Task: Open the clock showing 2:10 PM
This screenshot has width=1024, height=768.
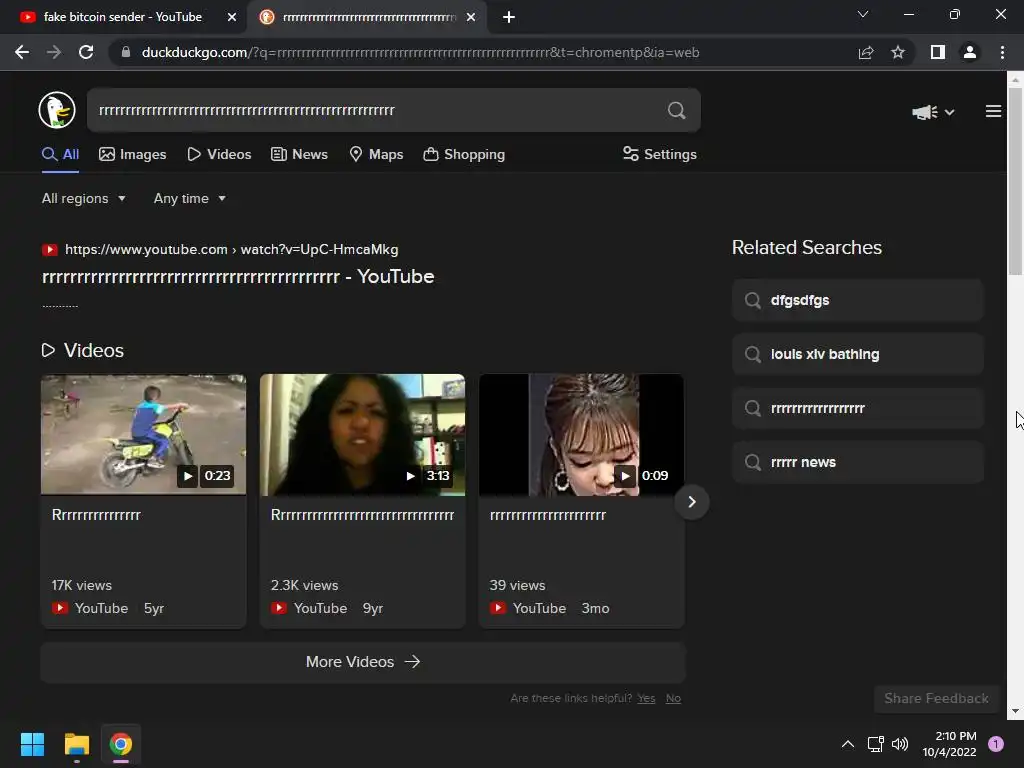Action: pos(949,744)
